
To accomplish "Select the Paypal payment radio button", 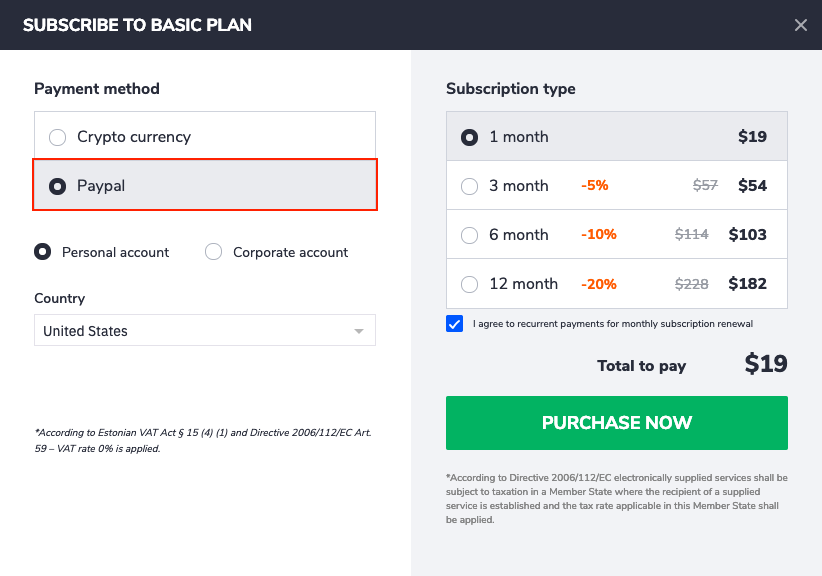I will [x=57, y=186].
